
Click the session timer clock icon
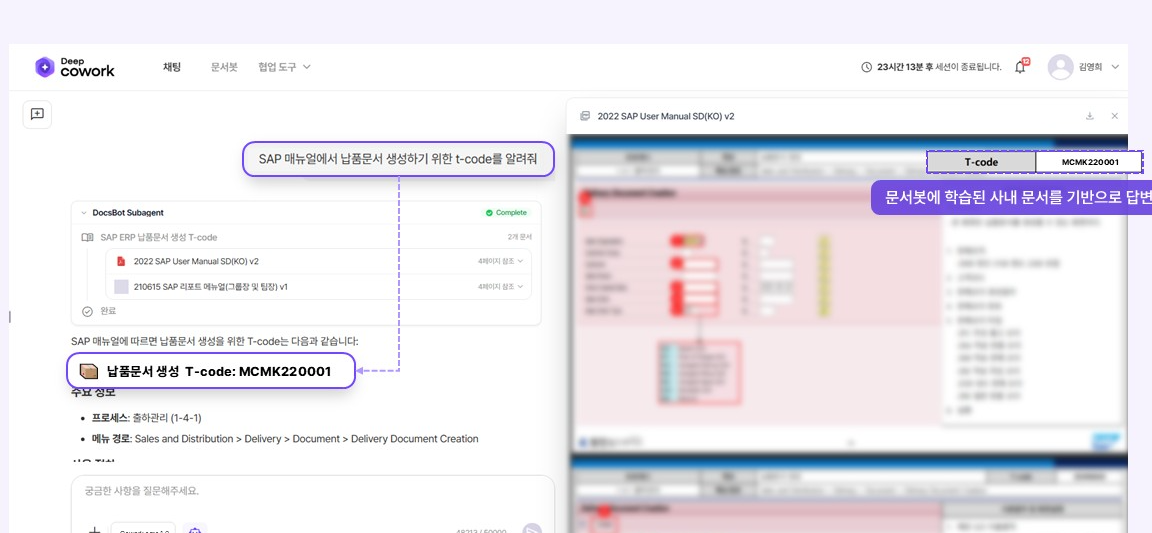[x=866, y=67]
